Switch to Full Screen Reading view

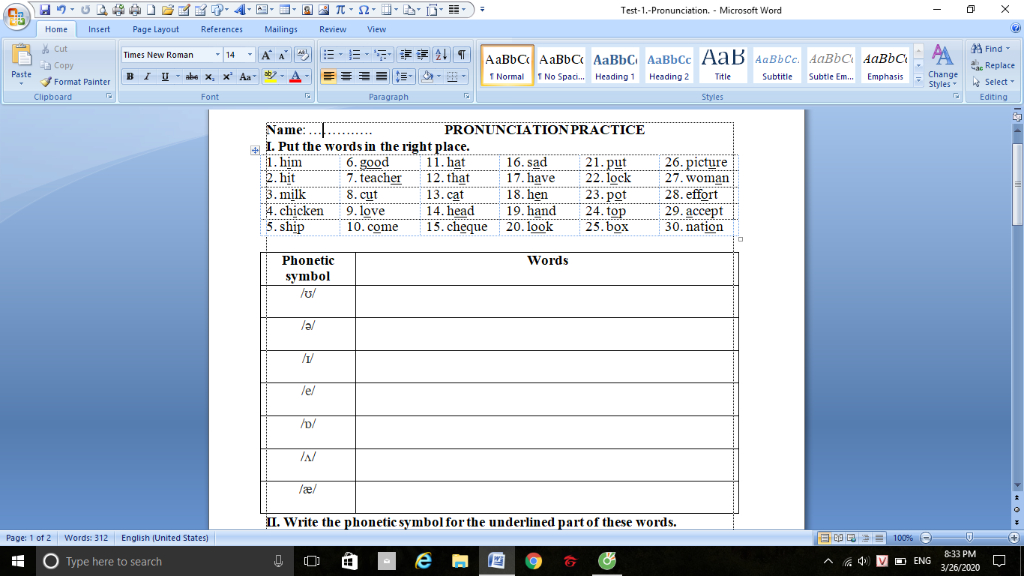pyautogui.click(x=838, y=538)
